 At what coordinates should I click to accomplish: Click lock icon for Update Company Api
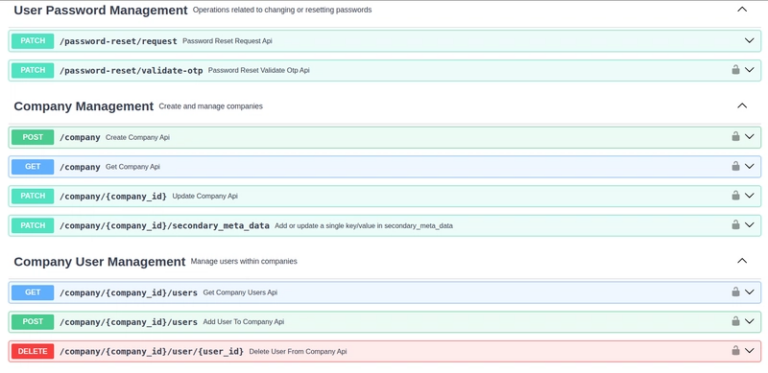pos(735,195)
